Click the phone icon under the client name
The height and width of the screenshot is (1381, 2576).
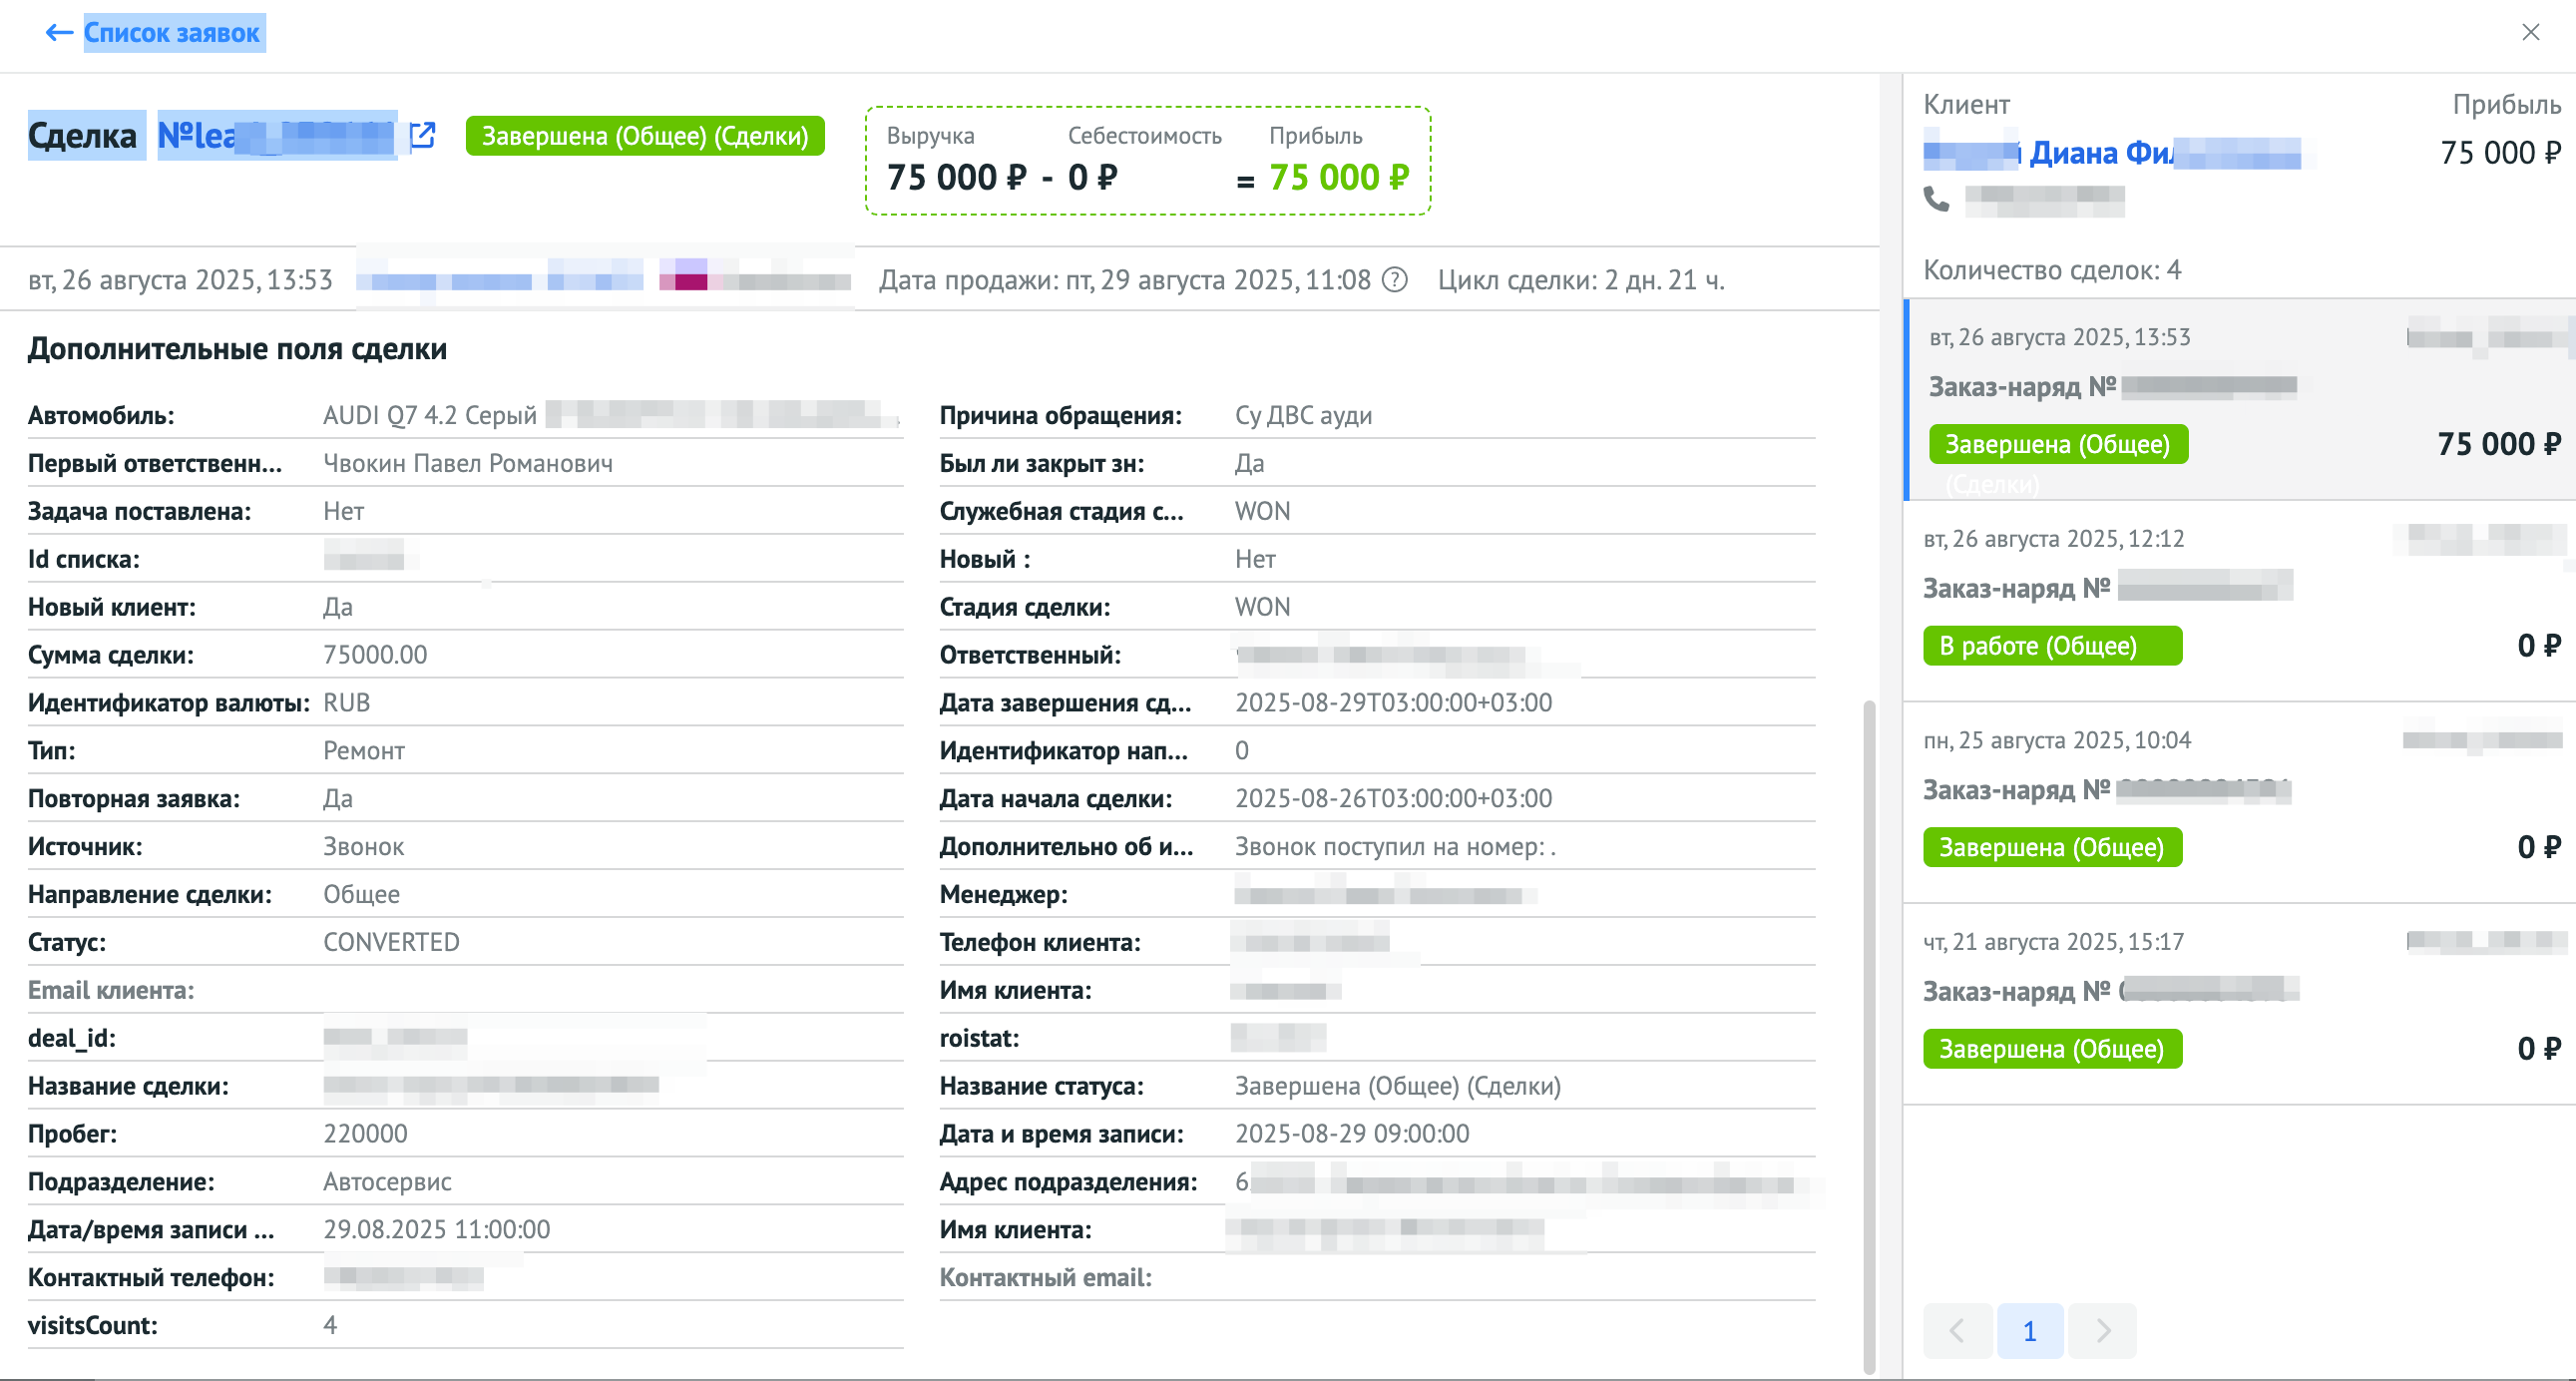coord(1937,200)
